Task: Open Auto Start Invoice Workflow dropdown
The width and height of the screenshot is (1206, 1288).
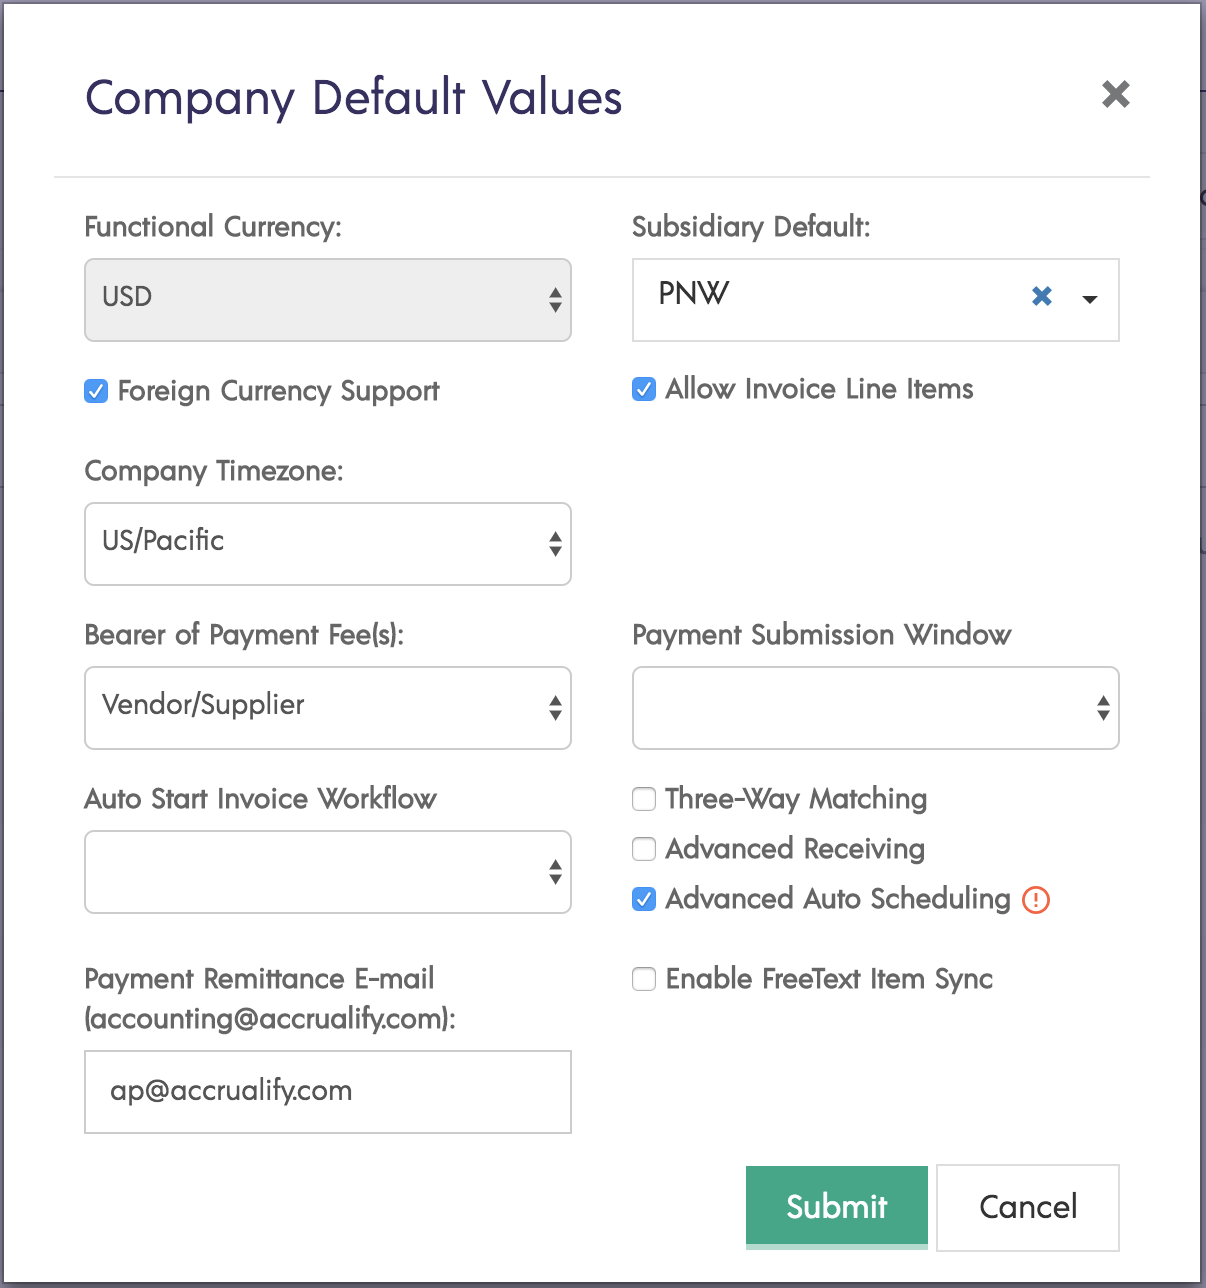Action: pos(328,872)
